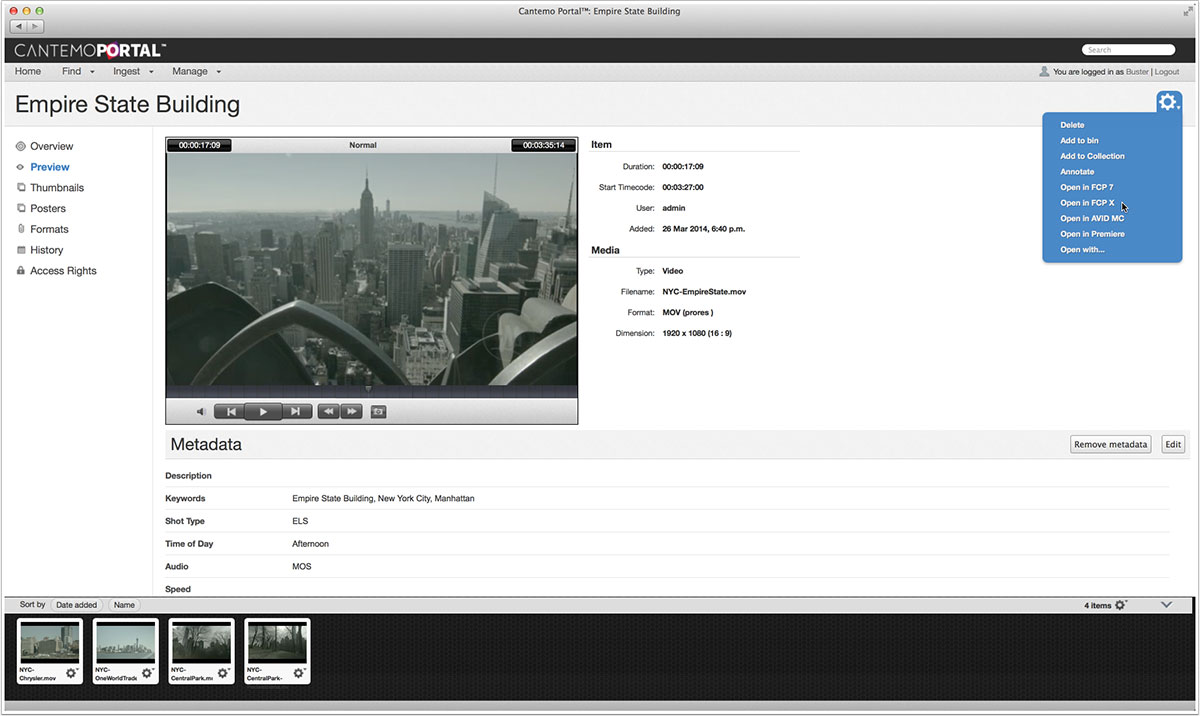Click in the Search field

coord(1128,50)
